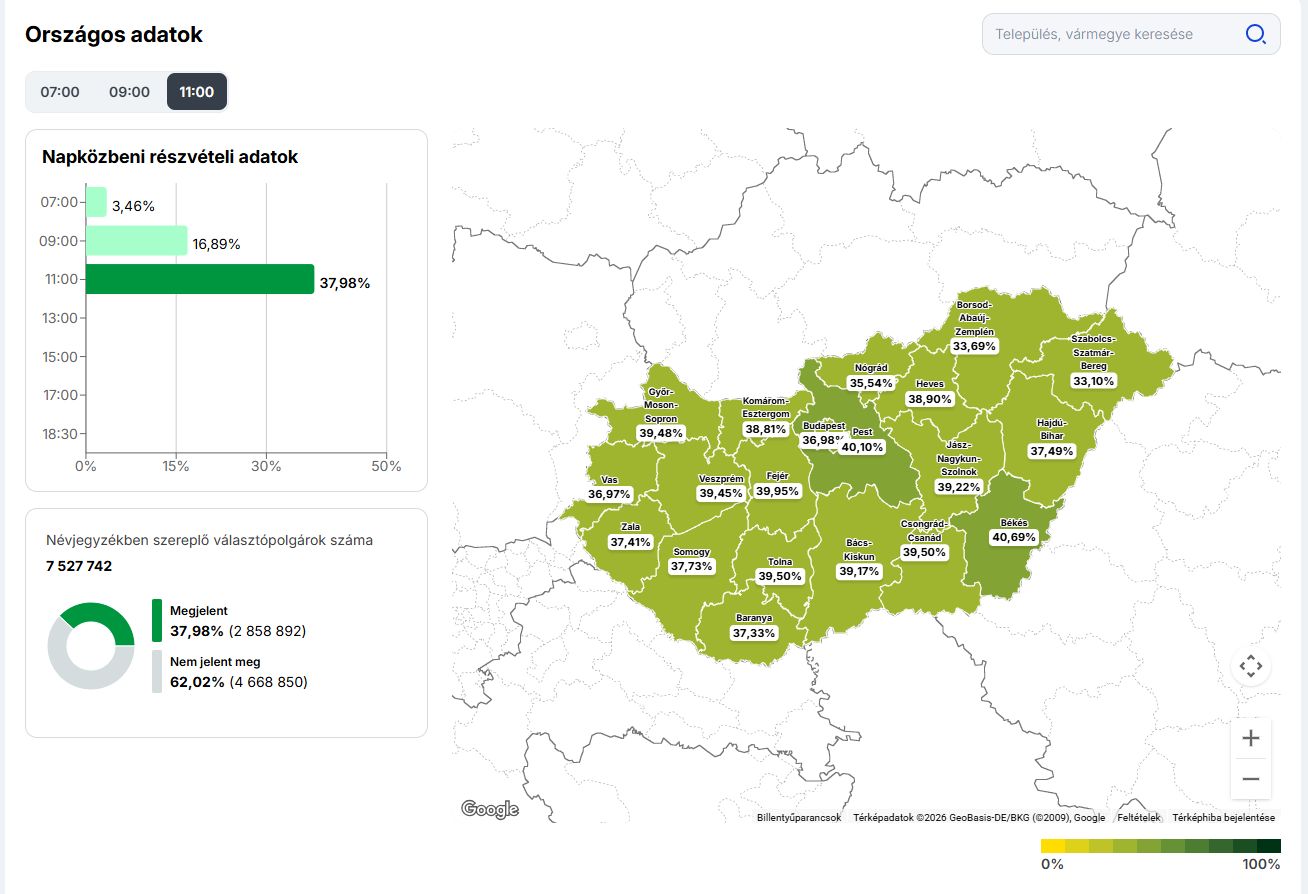Select the highlighted 11:00 tab
Viewport: 1308px width, 894px height.
click(196, 91)
